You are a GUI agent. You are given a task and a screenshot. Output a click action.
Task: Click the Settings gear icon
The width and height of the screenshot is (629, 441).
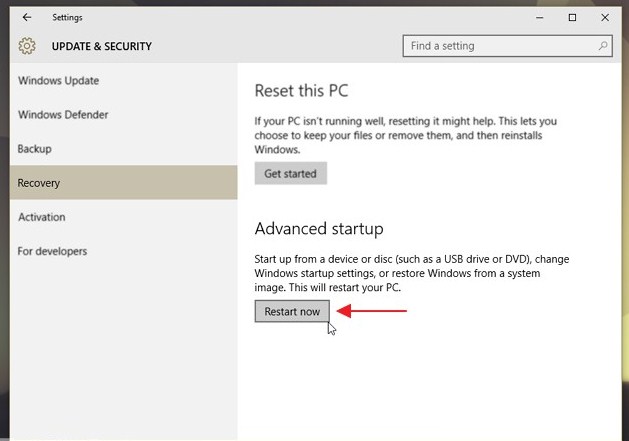(27, 46)
